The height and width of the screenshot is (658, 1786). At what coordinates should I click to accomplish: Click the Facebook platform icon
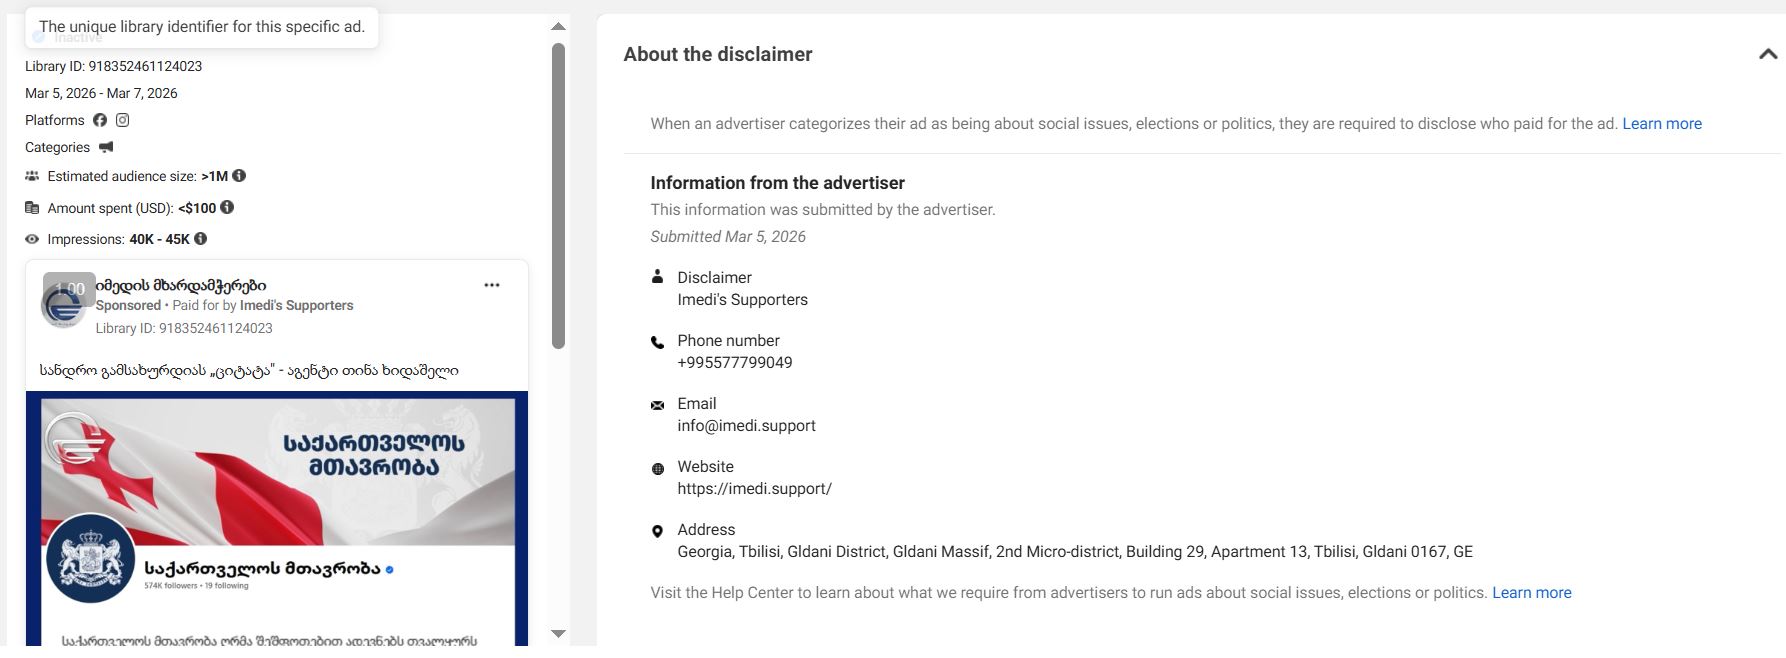point(100,120)
